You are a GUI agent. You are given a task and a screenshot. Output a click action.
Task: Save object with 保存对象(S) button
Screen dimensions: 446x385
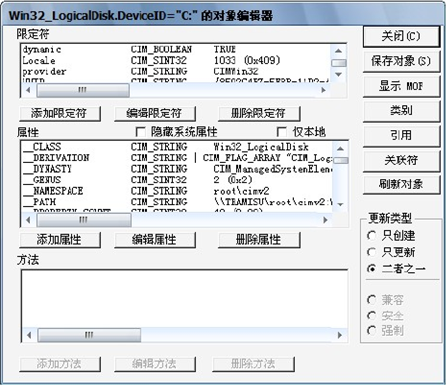(x=401, y=61)
